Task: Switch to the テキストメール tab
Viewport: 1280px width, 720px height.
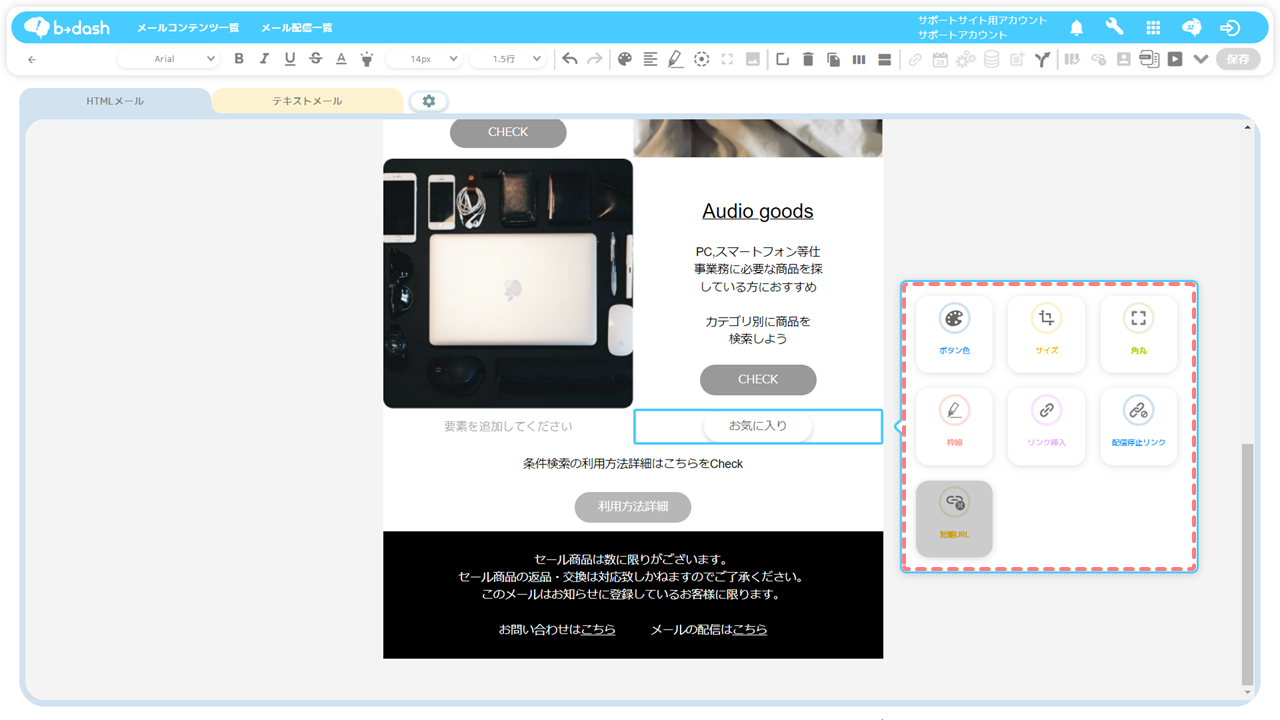Action: pyautogui.click(x=308, y=101)
